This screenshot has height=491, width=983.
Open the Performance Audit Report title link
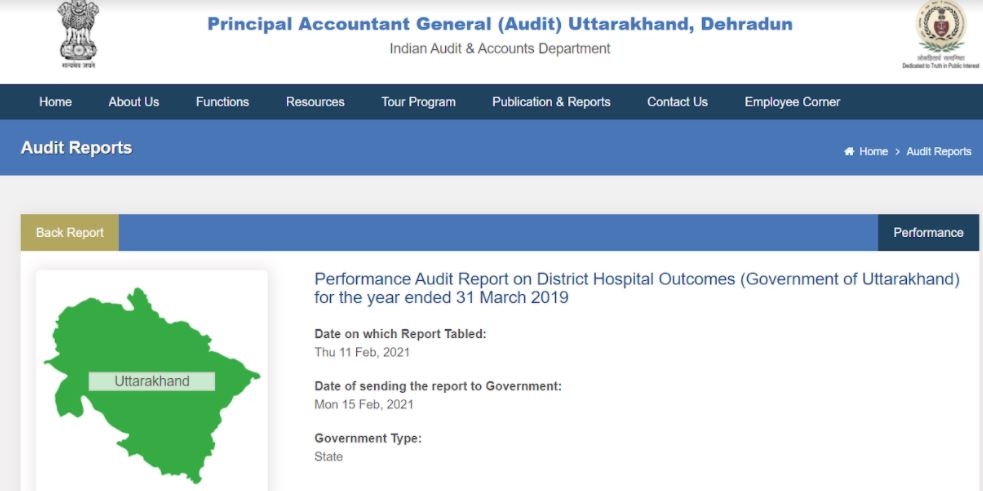coord(636,288)
